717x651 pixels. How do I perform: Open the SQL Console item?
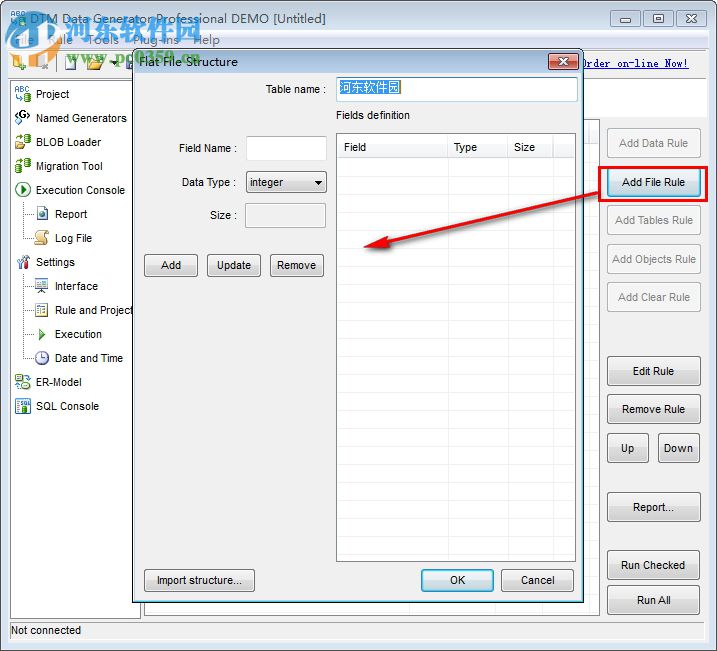pos(68,406)
